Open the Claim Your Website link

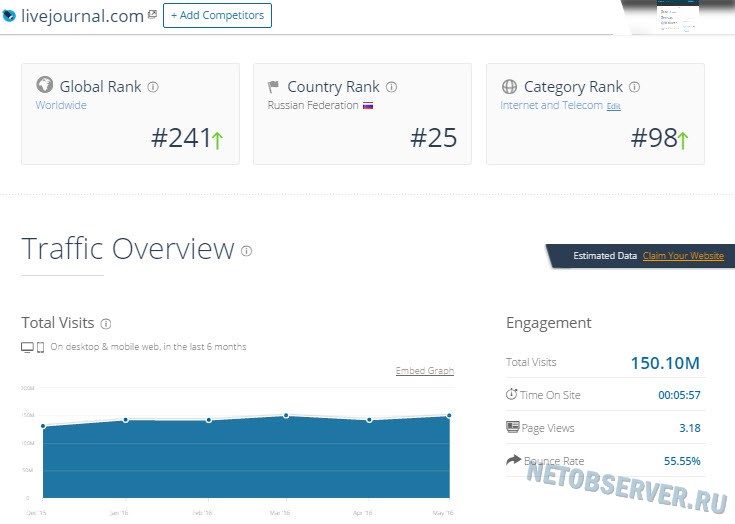(x=683, y=255)
